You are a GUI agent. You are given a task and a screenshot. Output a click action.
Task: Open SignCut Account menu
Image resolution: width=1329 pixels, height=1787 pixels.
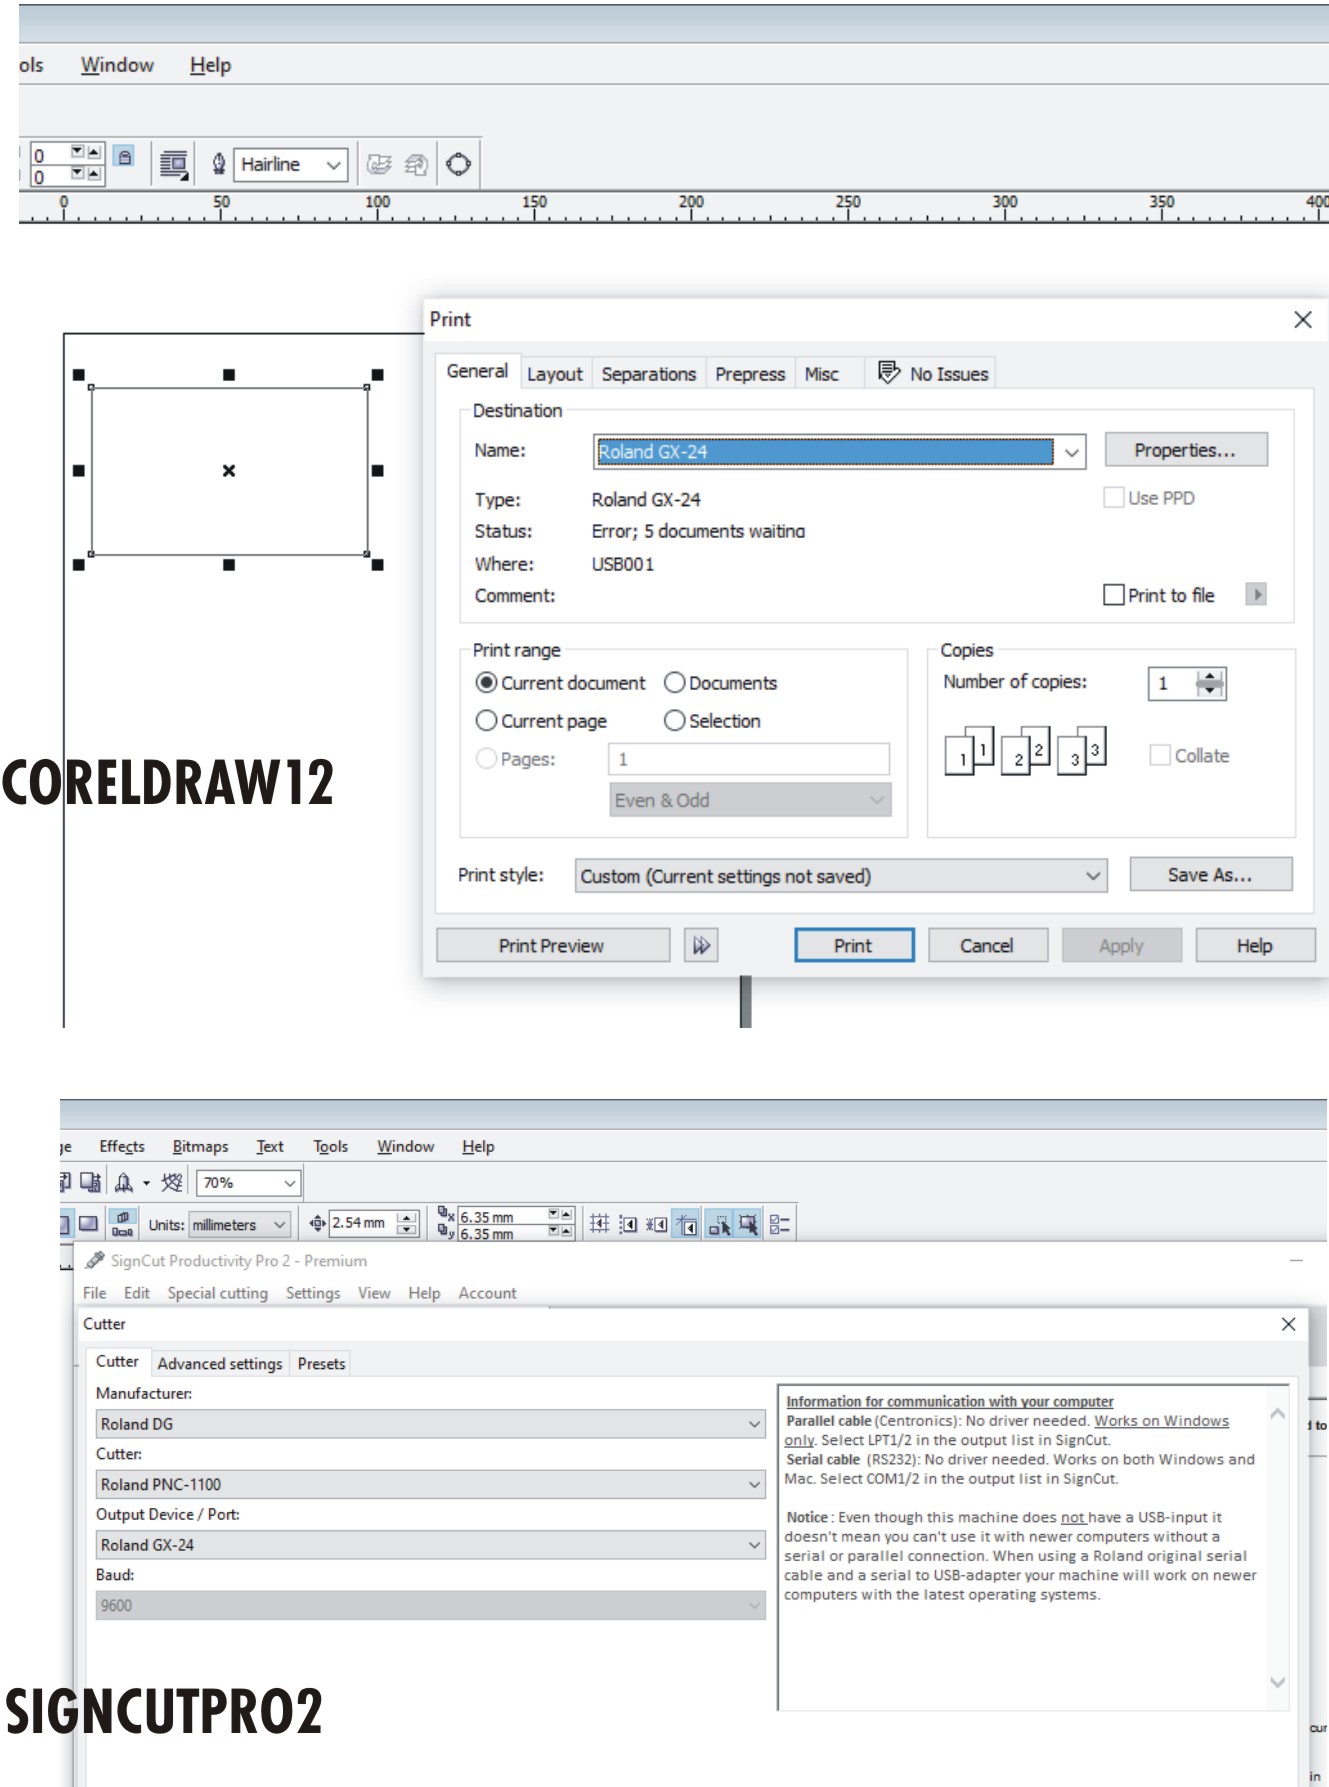(x=487, y=1292)
